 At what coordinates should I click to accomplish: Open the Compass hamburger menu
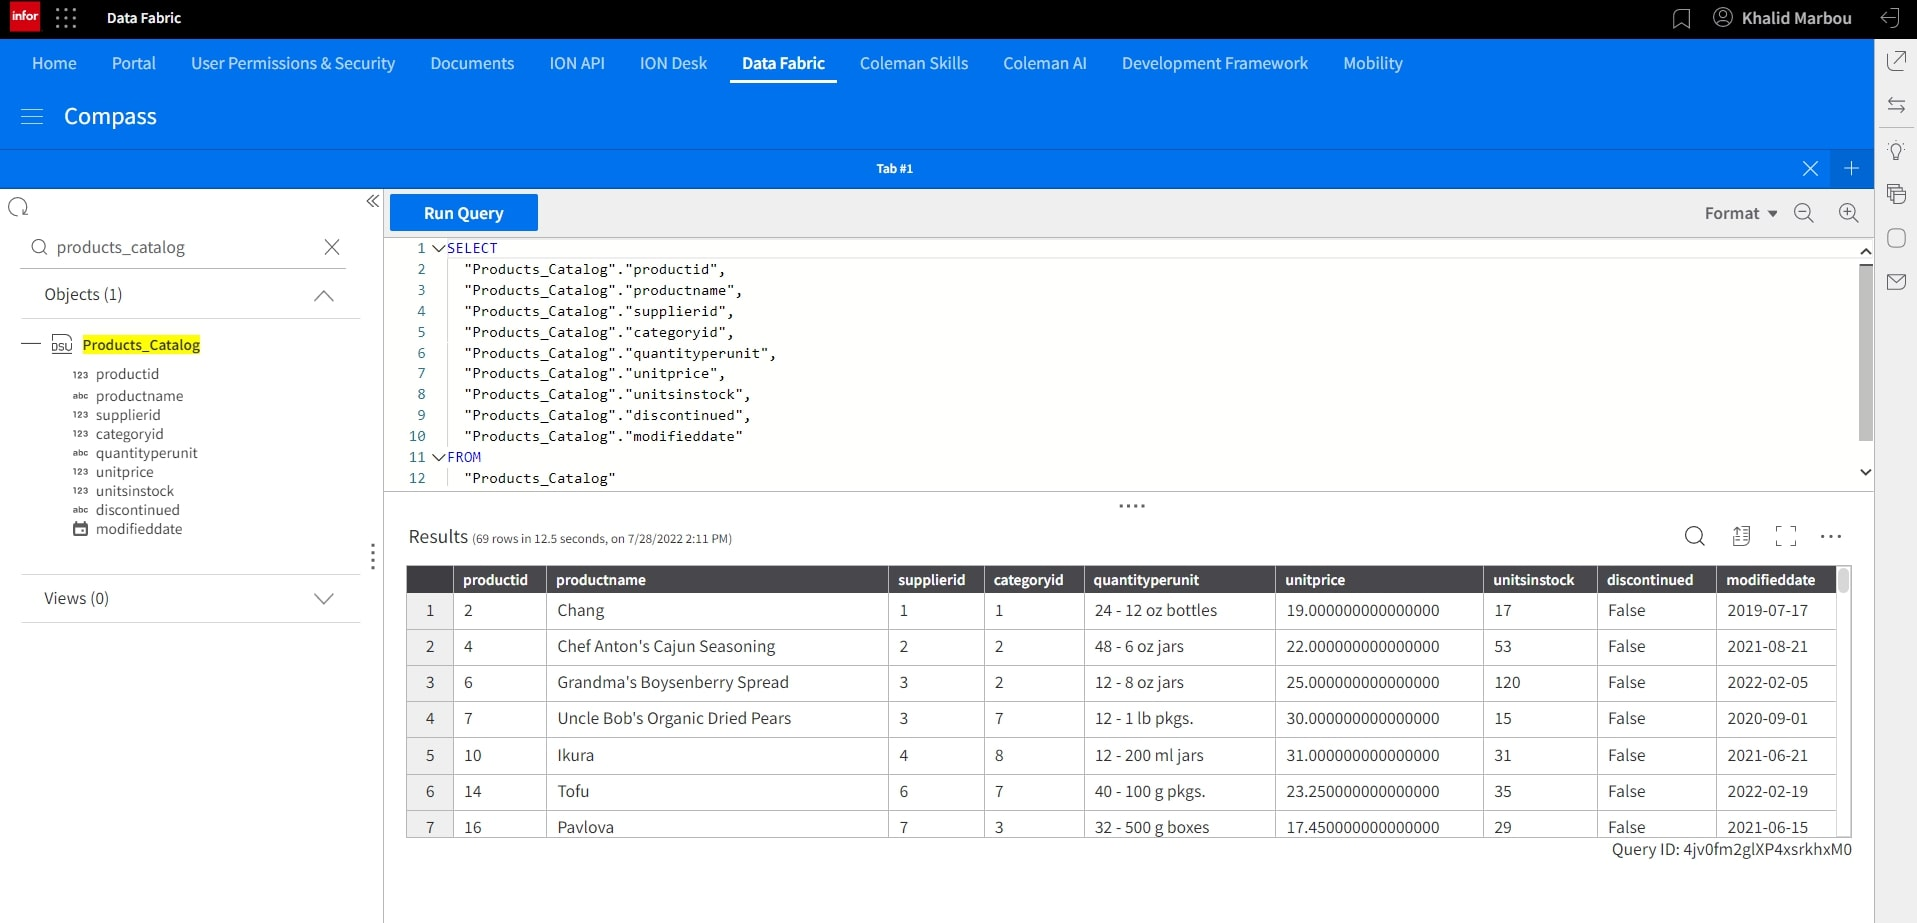point(32,117)
